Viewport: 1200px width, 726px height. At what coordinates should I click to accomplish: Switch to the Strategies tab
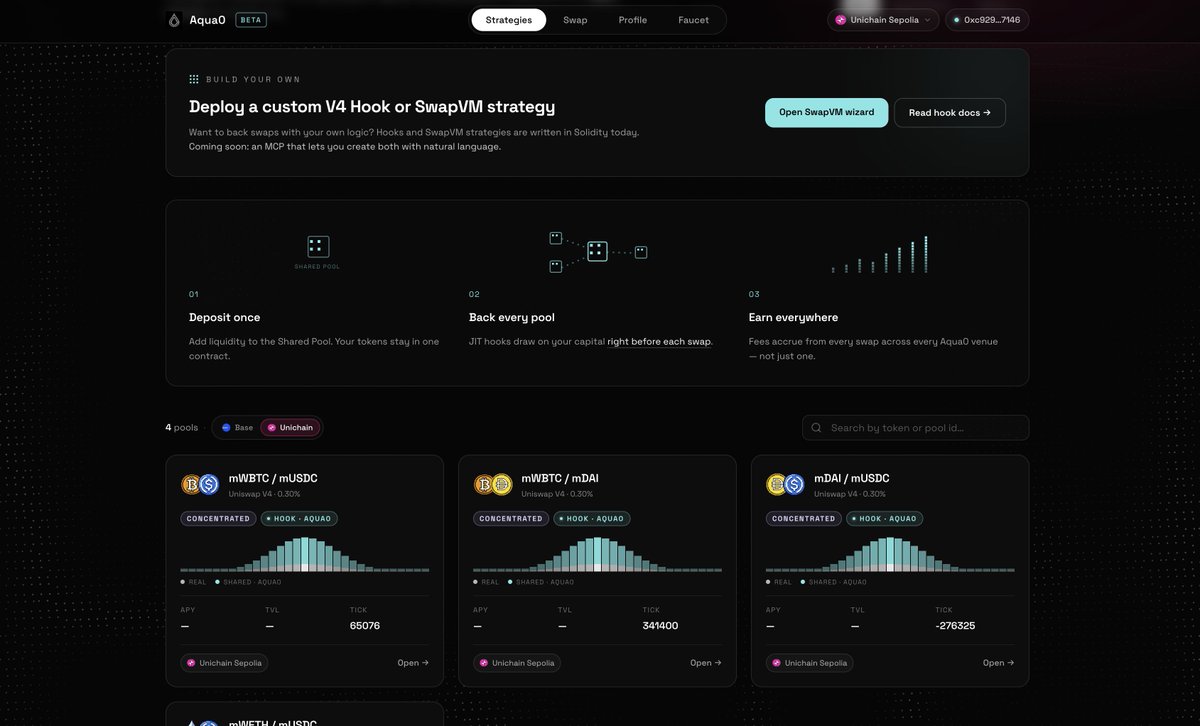(x=509, y=20)
